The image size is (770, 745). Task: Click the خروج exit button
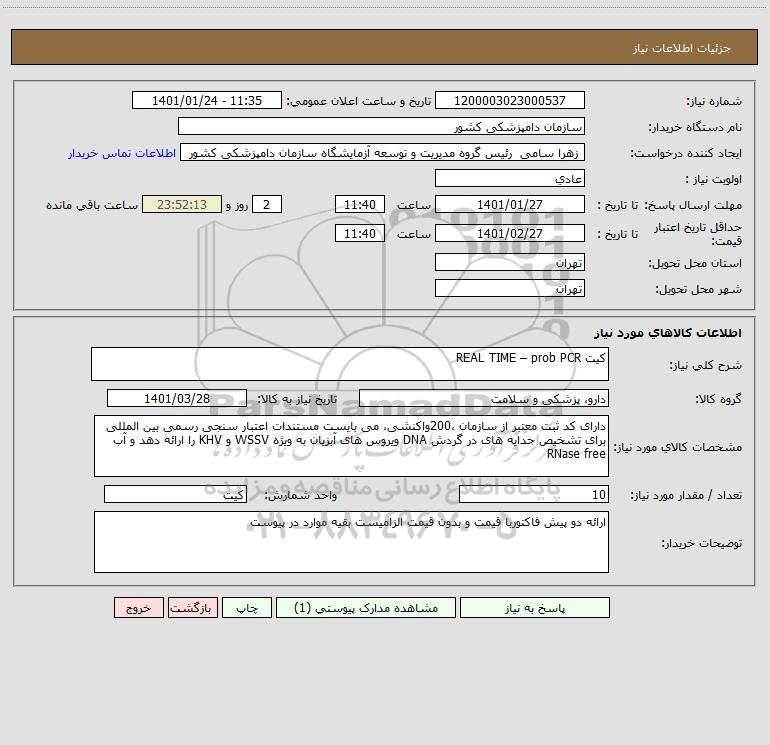pyautogui.click(x=138, y=607)
